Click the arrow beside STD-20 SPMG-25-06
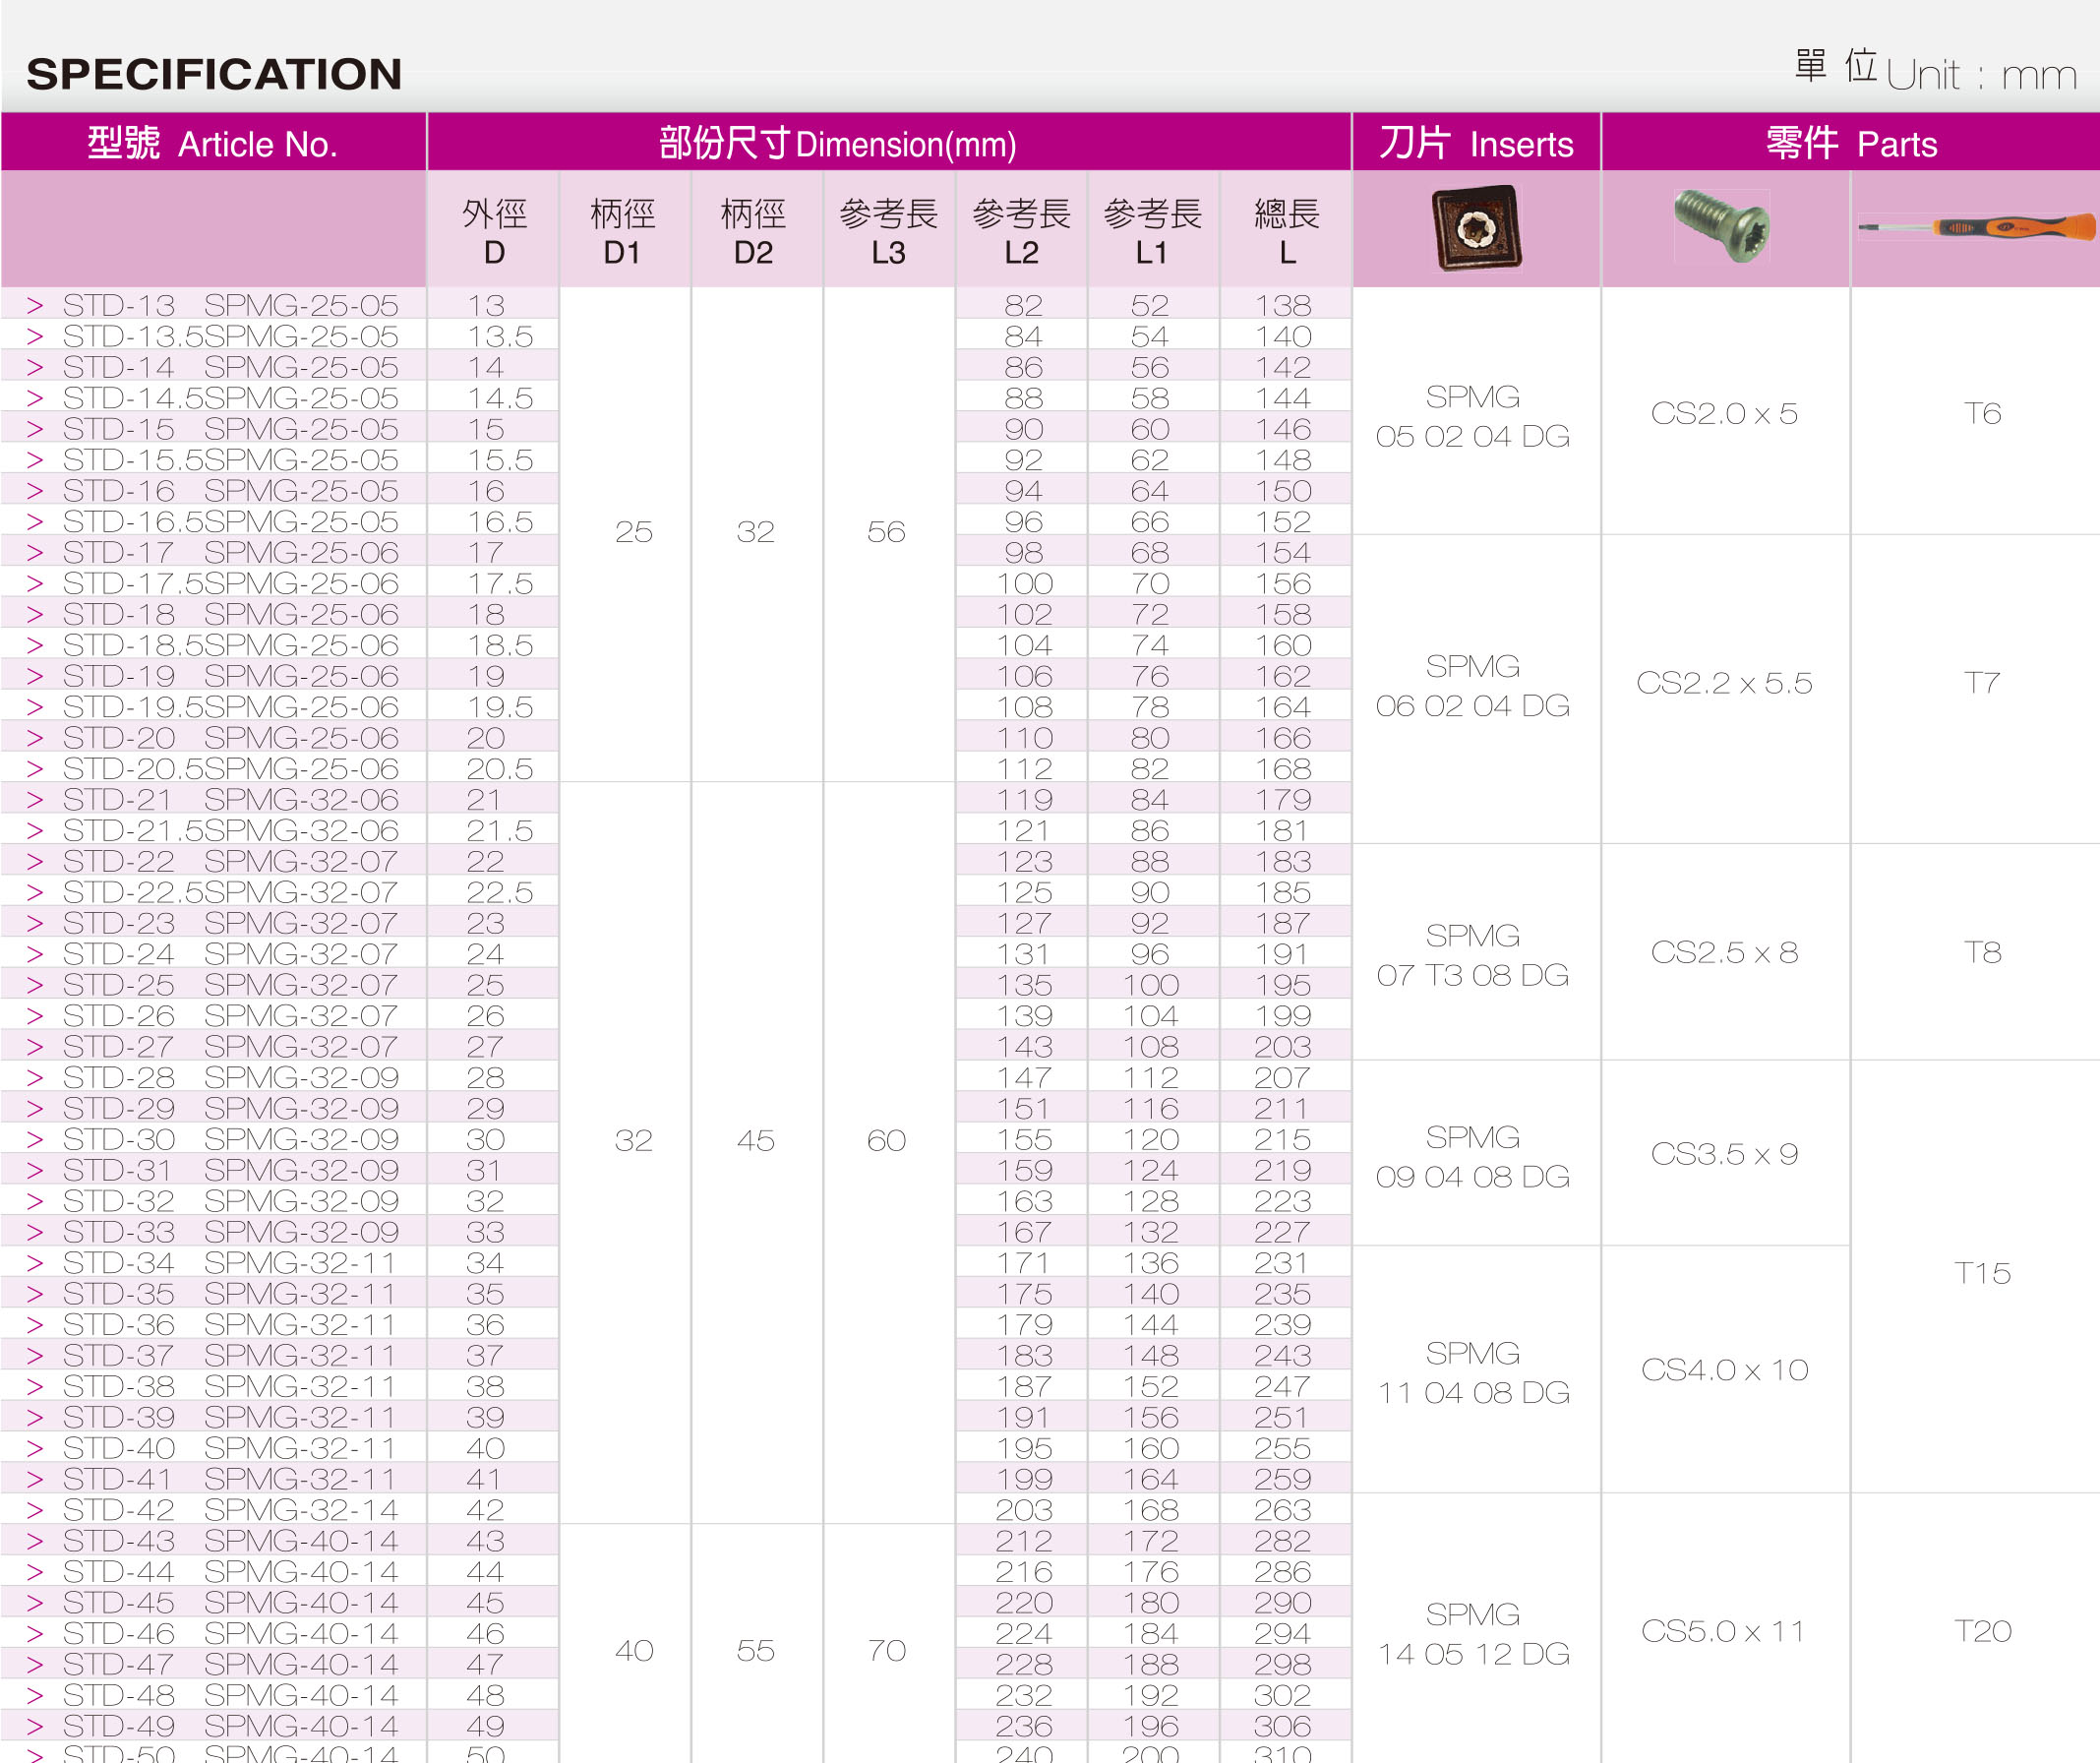The width and height of the screenshot is (2100, 1763). pyautogui.click(x=35, y=738)
